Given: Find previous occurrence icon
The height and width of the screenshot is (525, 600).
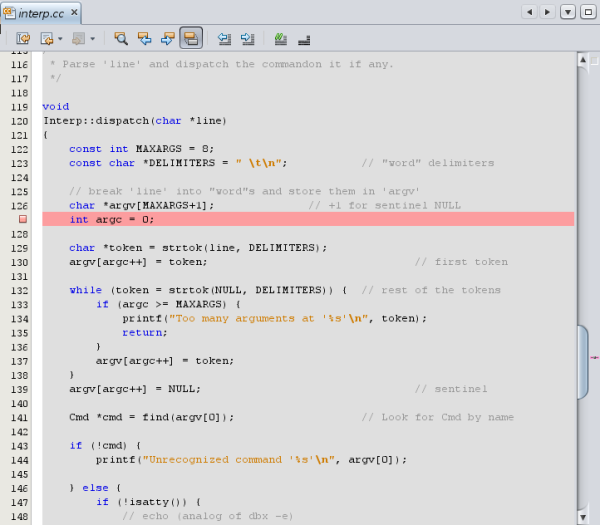Looking at the screenshot, I should coord(144,38).
